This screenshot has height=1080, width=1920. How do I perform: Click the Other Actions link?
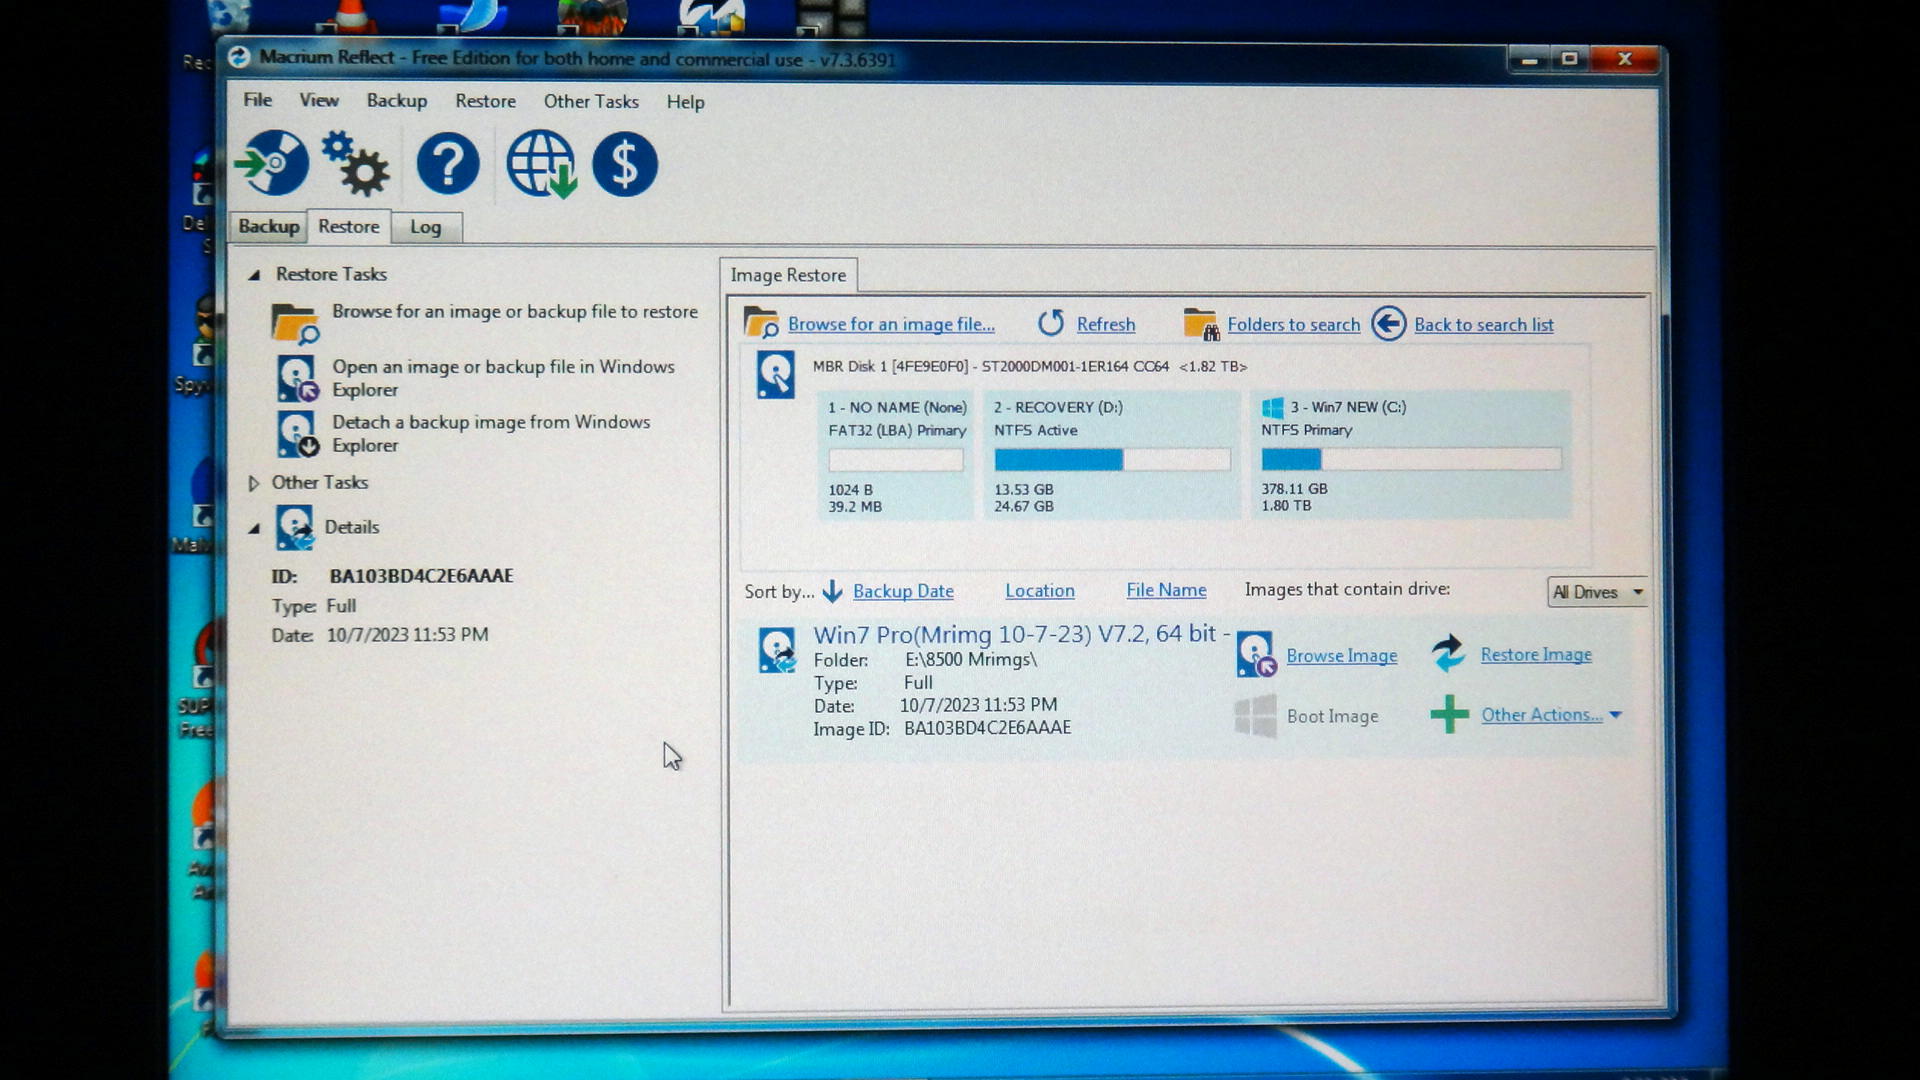(x=1542, y=714)
